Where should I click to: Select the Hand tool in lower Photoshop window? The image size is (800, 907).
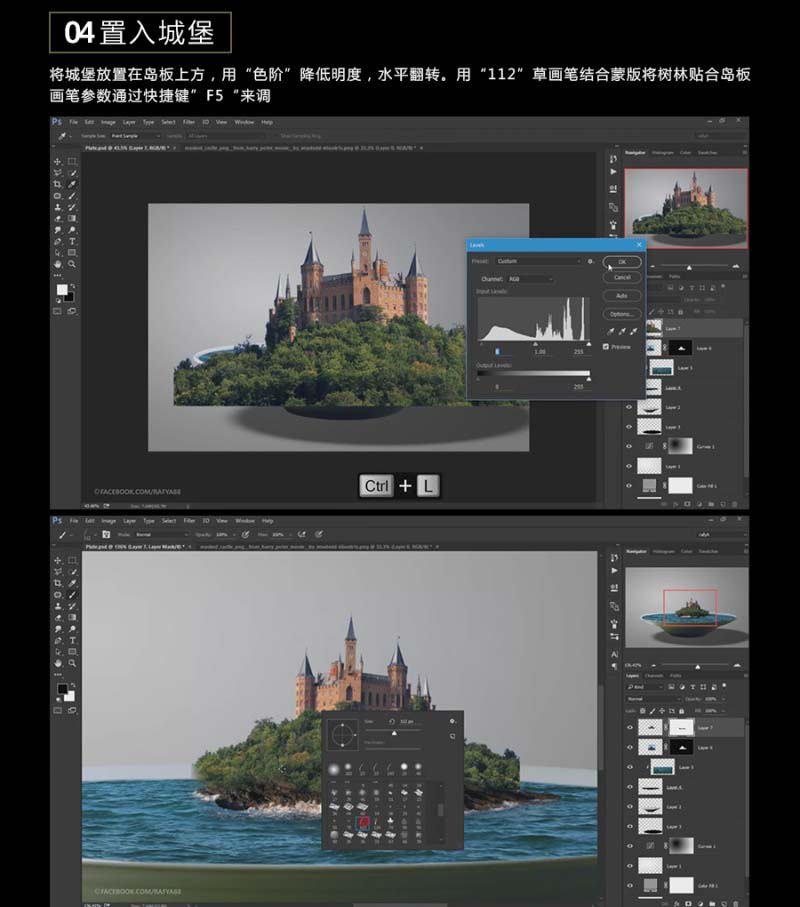pyautogui.click(x=57, y=663)
